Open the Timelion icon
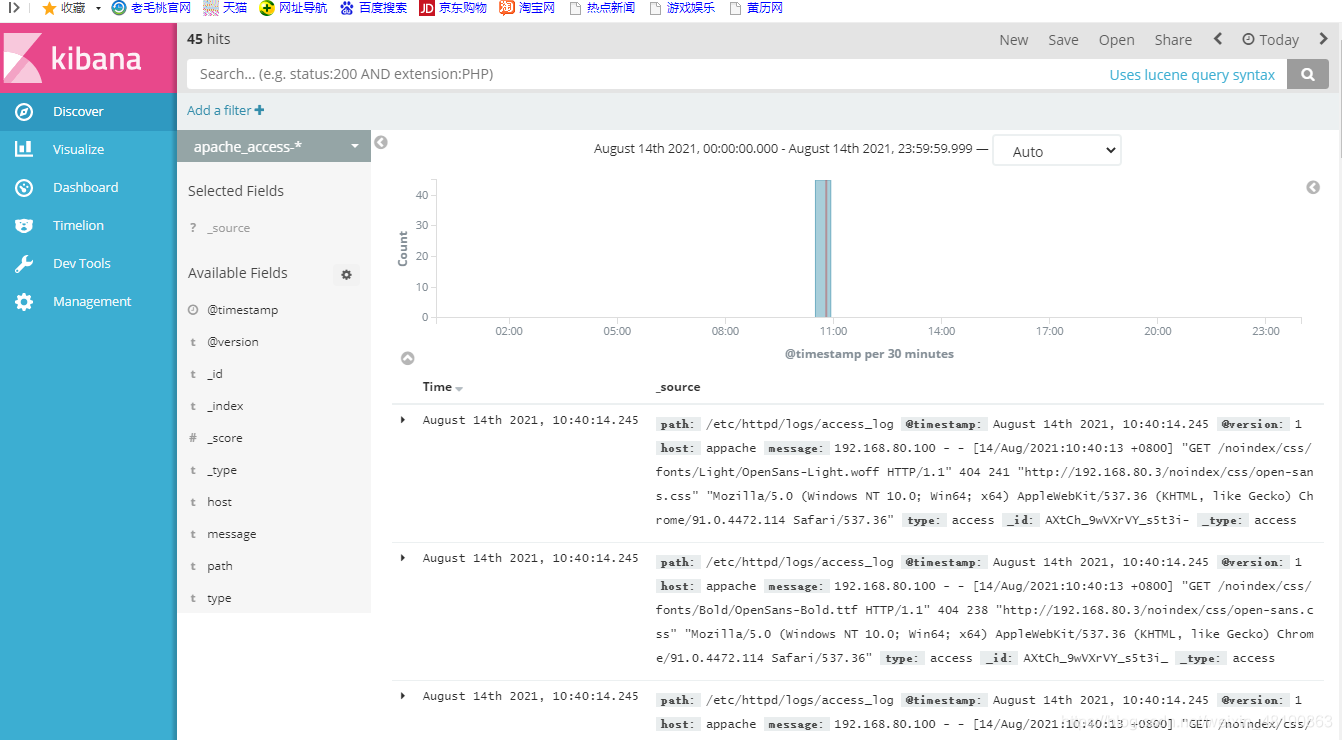Screen dimensions: 1342x740 (24, 226)
